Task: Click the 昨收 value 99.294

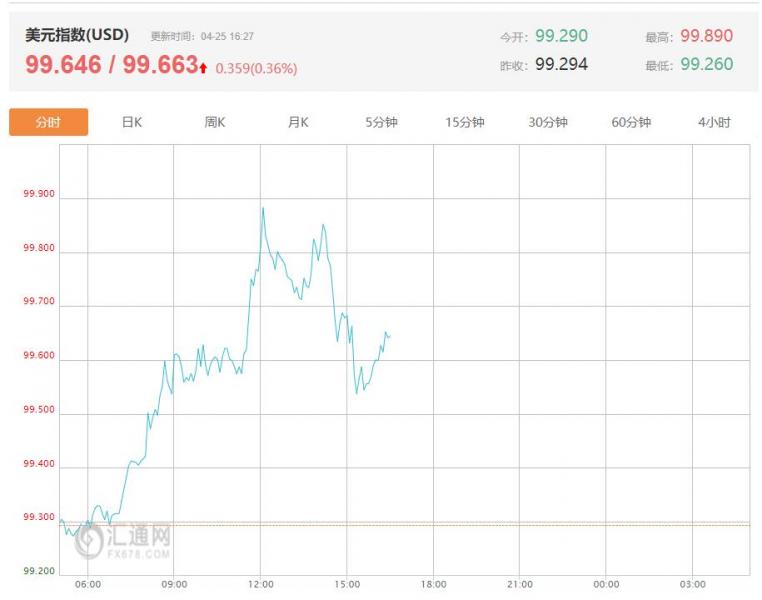Action: pos(561,64)
